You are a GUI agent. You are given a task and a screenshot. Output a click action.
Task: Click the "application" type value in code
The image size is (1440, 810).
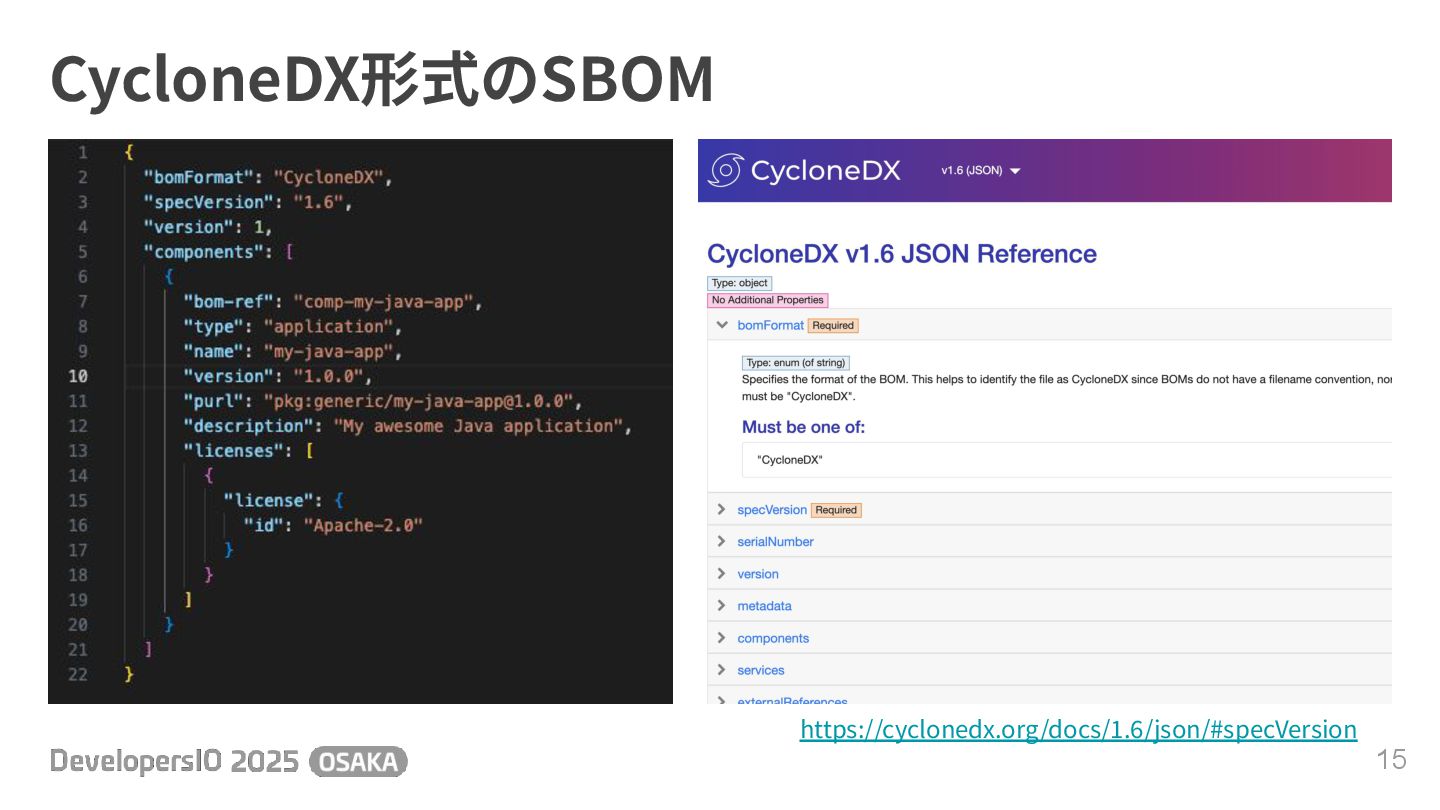point(329,326)
